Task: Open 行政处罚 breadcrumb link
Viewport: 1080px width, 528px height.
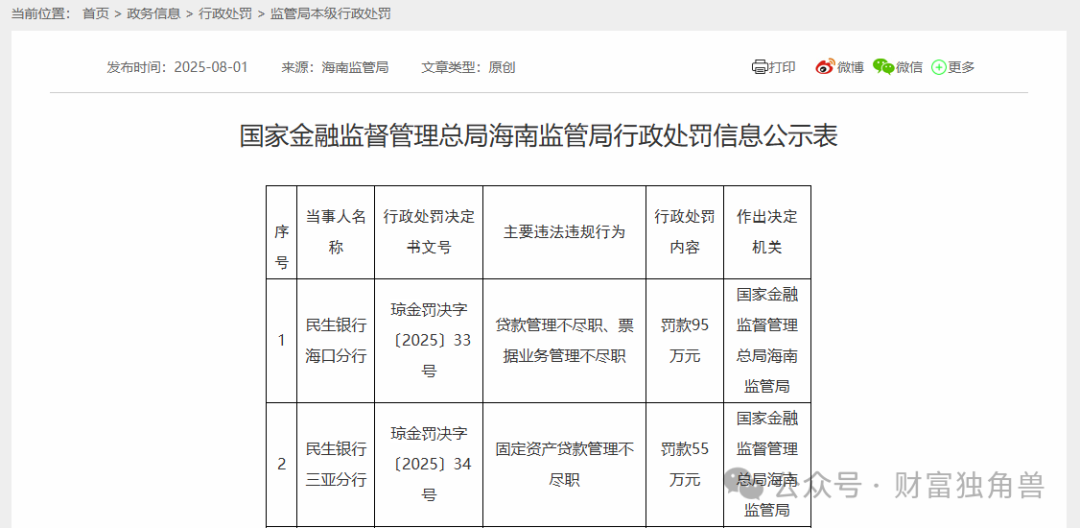Action: [225, 13]
